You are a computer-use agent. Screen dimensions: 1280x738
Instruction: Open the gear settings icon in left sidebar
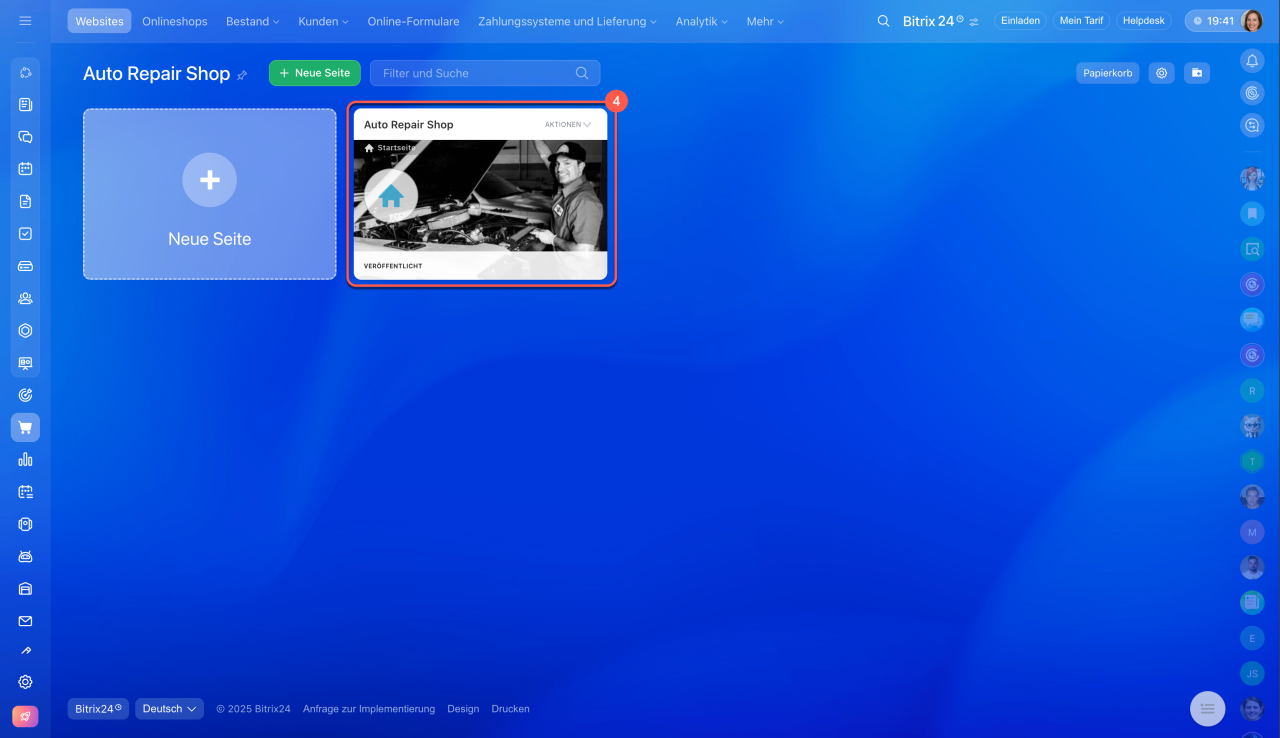(x=26, y=682)
